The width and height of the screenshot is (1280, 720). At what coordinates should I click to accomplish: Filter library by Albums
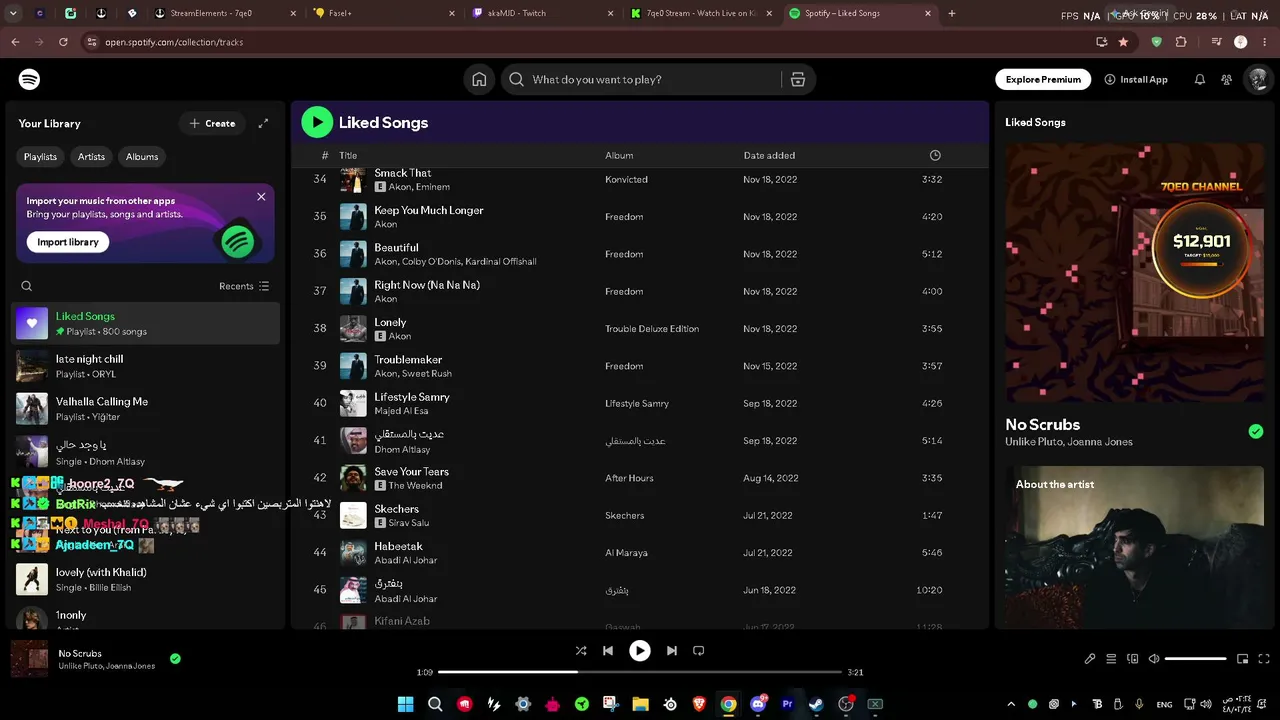tap(142, 157)
